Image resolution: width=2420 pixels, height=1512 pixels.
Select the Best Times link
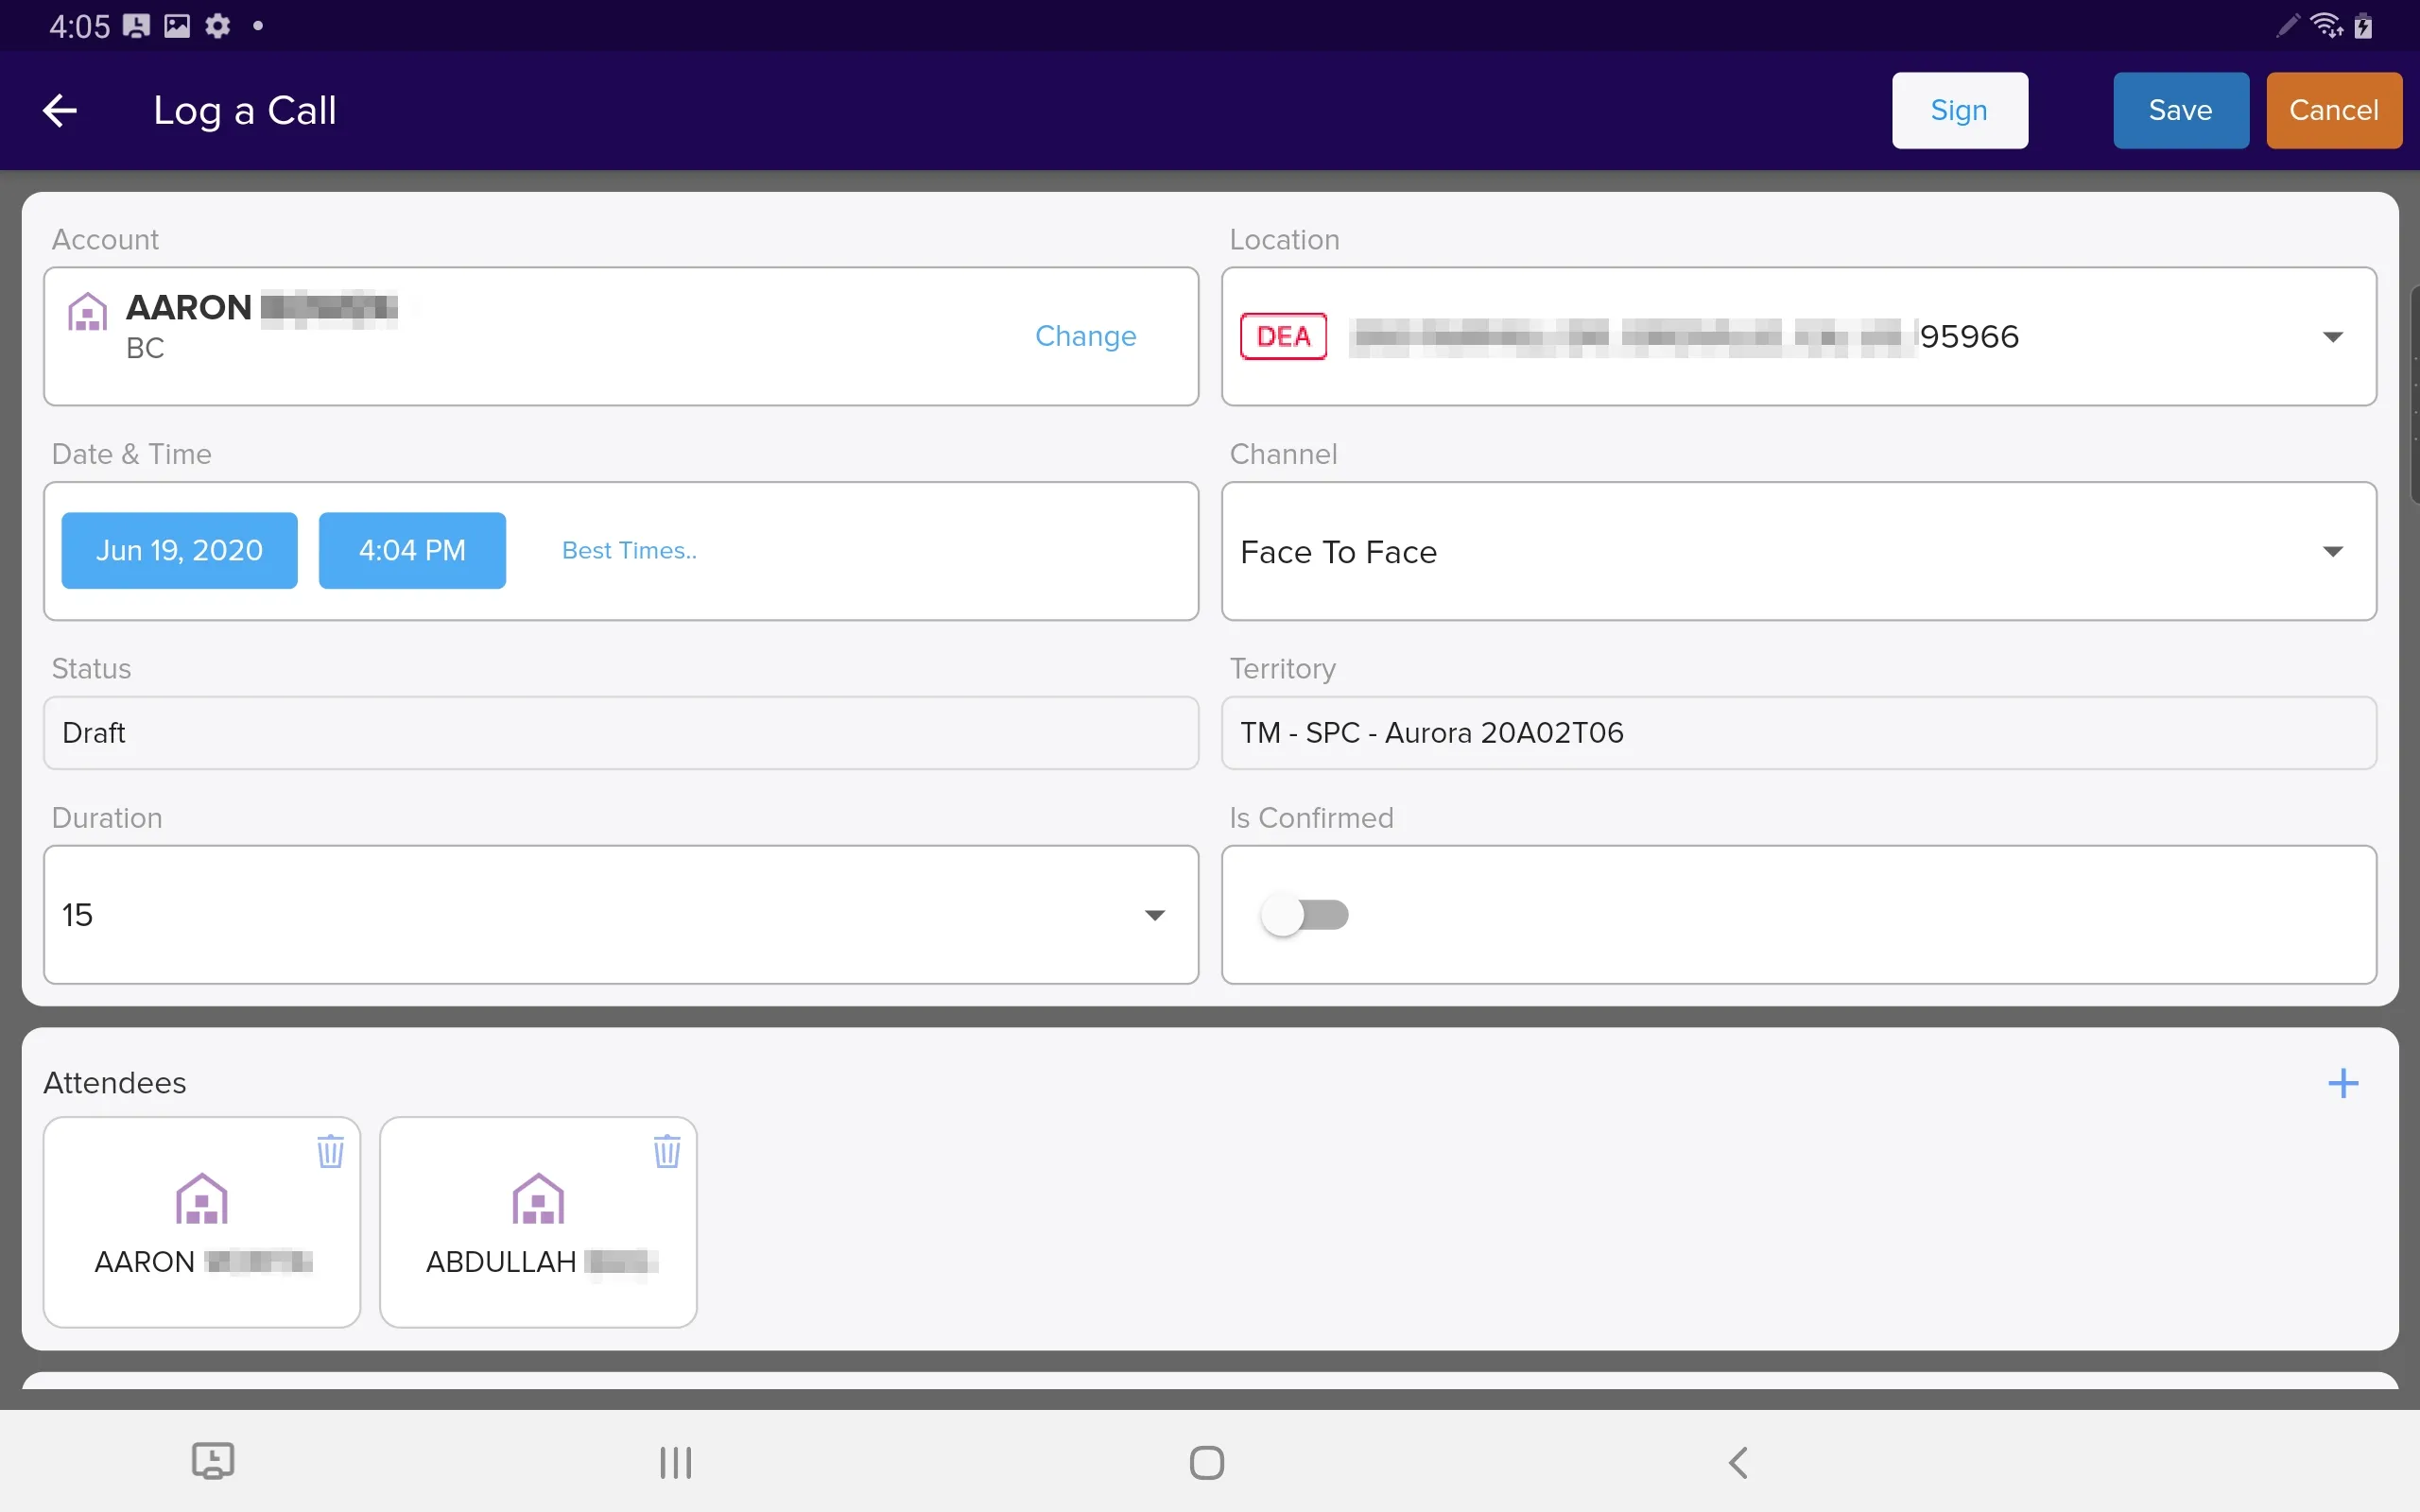click(627, 550)
